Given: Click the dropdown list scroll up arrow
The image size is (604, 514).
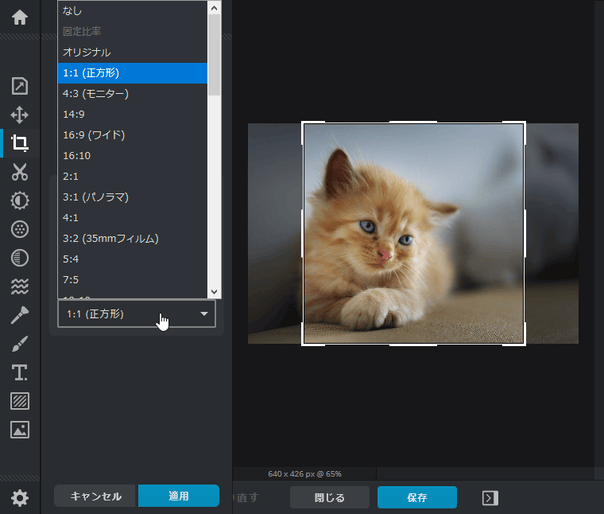Looking at the screenshot, I should pos(214,8).
